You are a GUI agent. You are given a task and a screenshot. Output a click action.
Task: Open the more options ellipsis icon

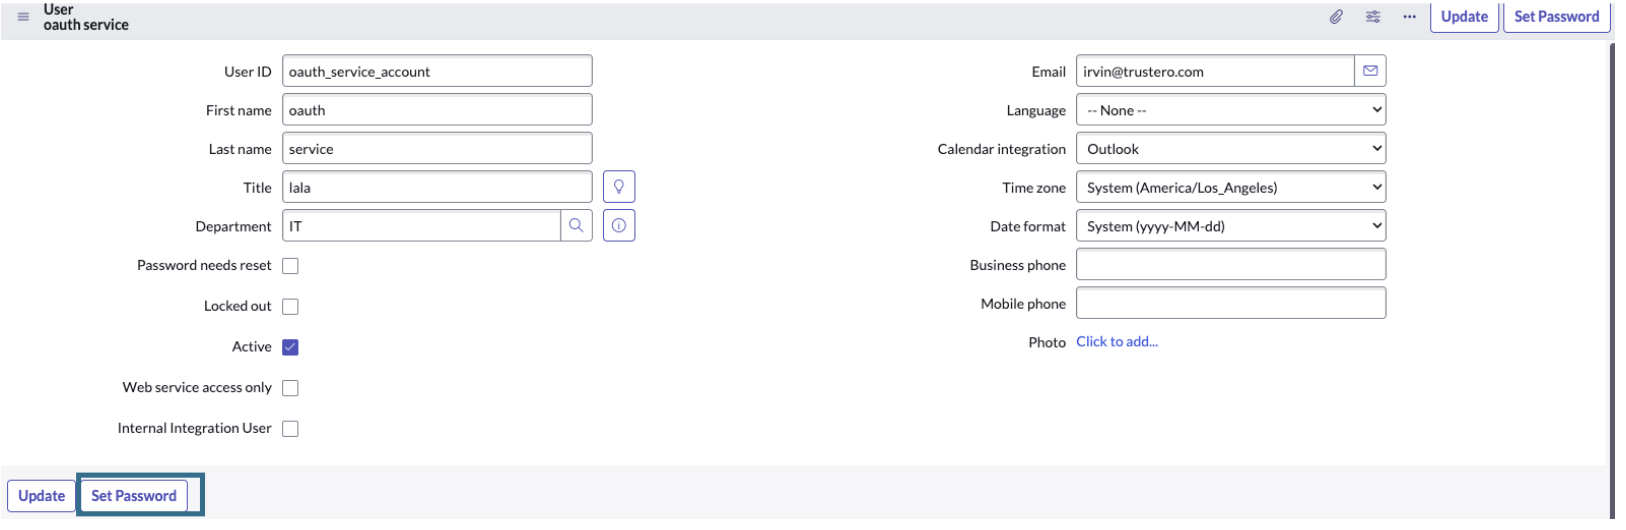point(1409,17)
